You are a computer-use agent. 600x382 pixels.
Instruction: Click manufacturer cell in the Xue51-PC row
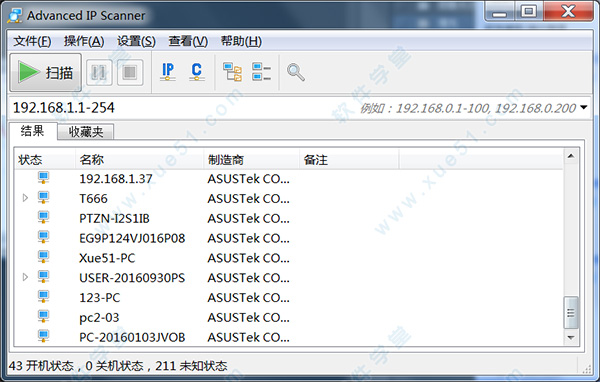click(x=248, y=258)
